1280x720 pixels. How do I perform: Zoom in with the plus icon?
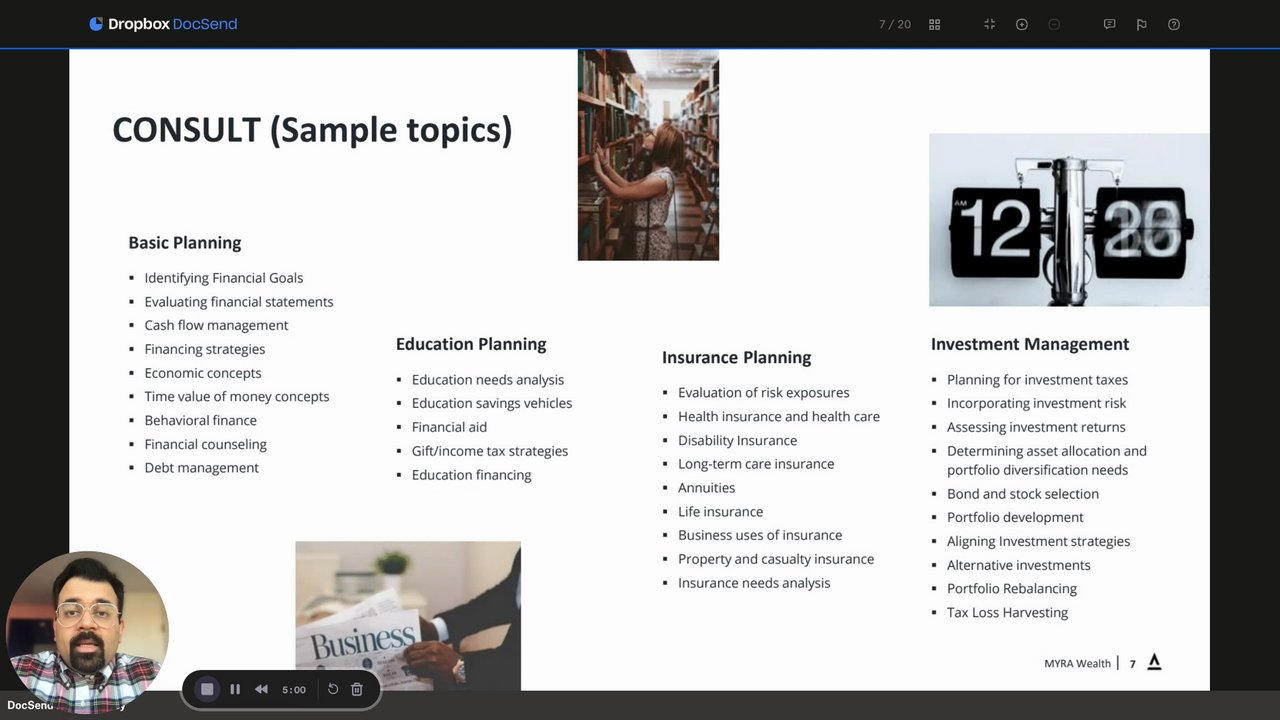coord(1021,24)
